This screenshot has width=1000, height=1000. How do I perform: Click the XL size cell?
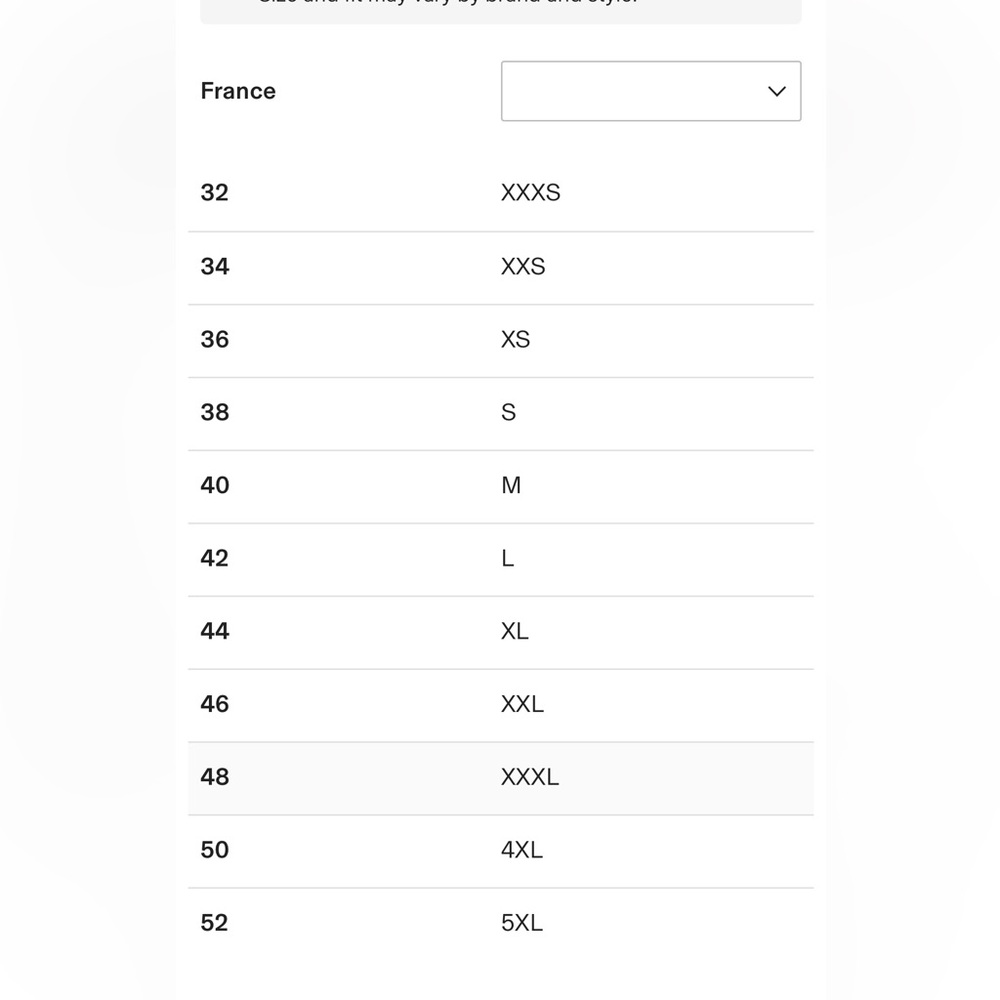click(x=514, y=632)
